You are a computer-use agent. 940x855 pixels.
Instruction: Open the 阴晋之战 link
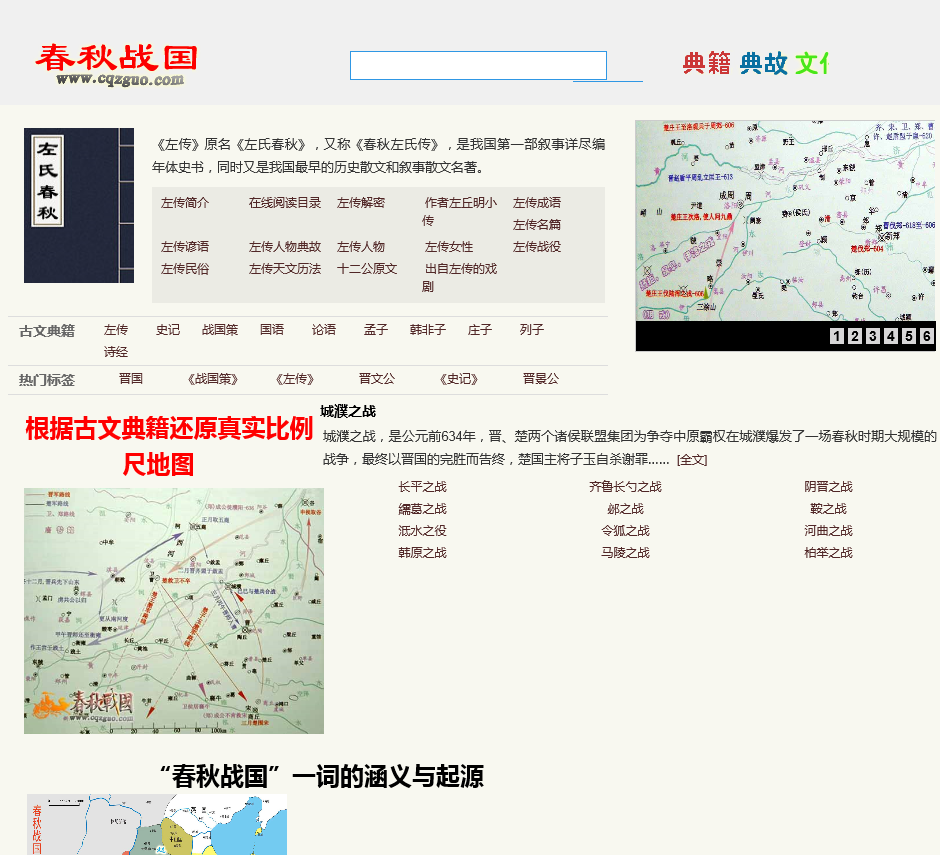(828, 487)
